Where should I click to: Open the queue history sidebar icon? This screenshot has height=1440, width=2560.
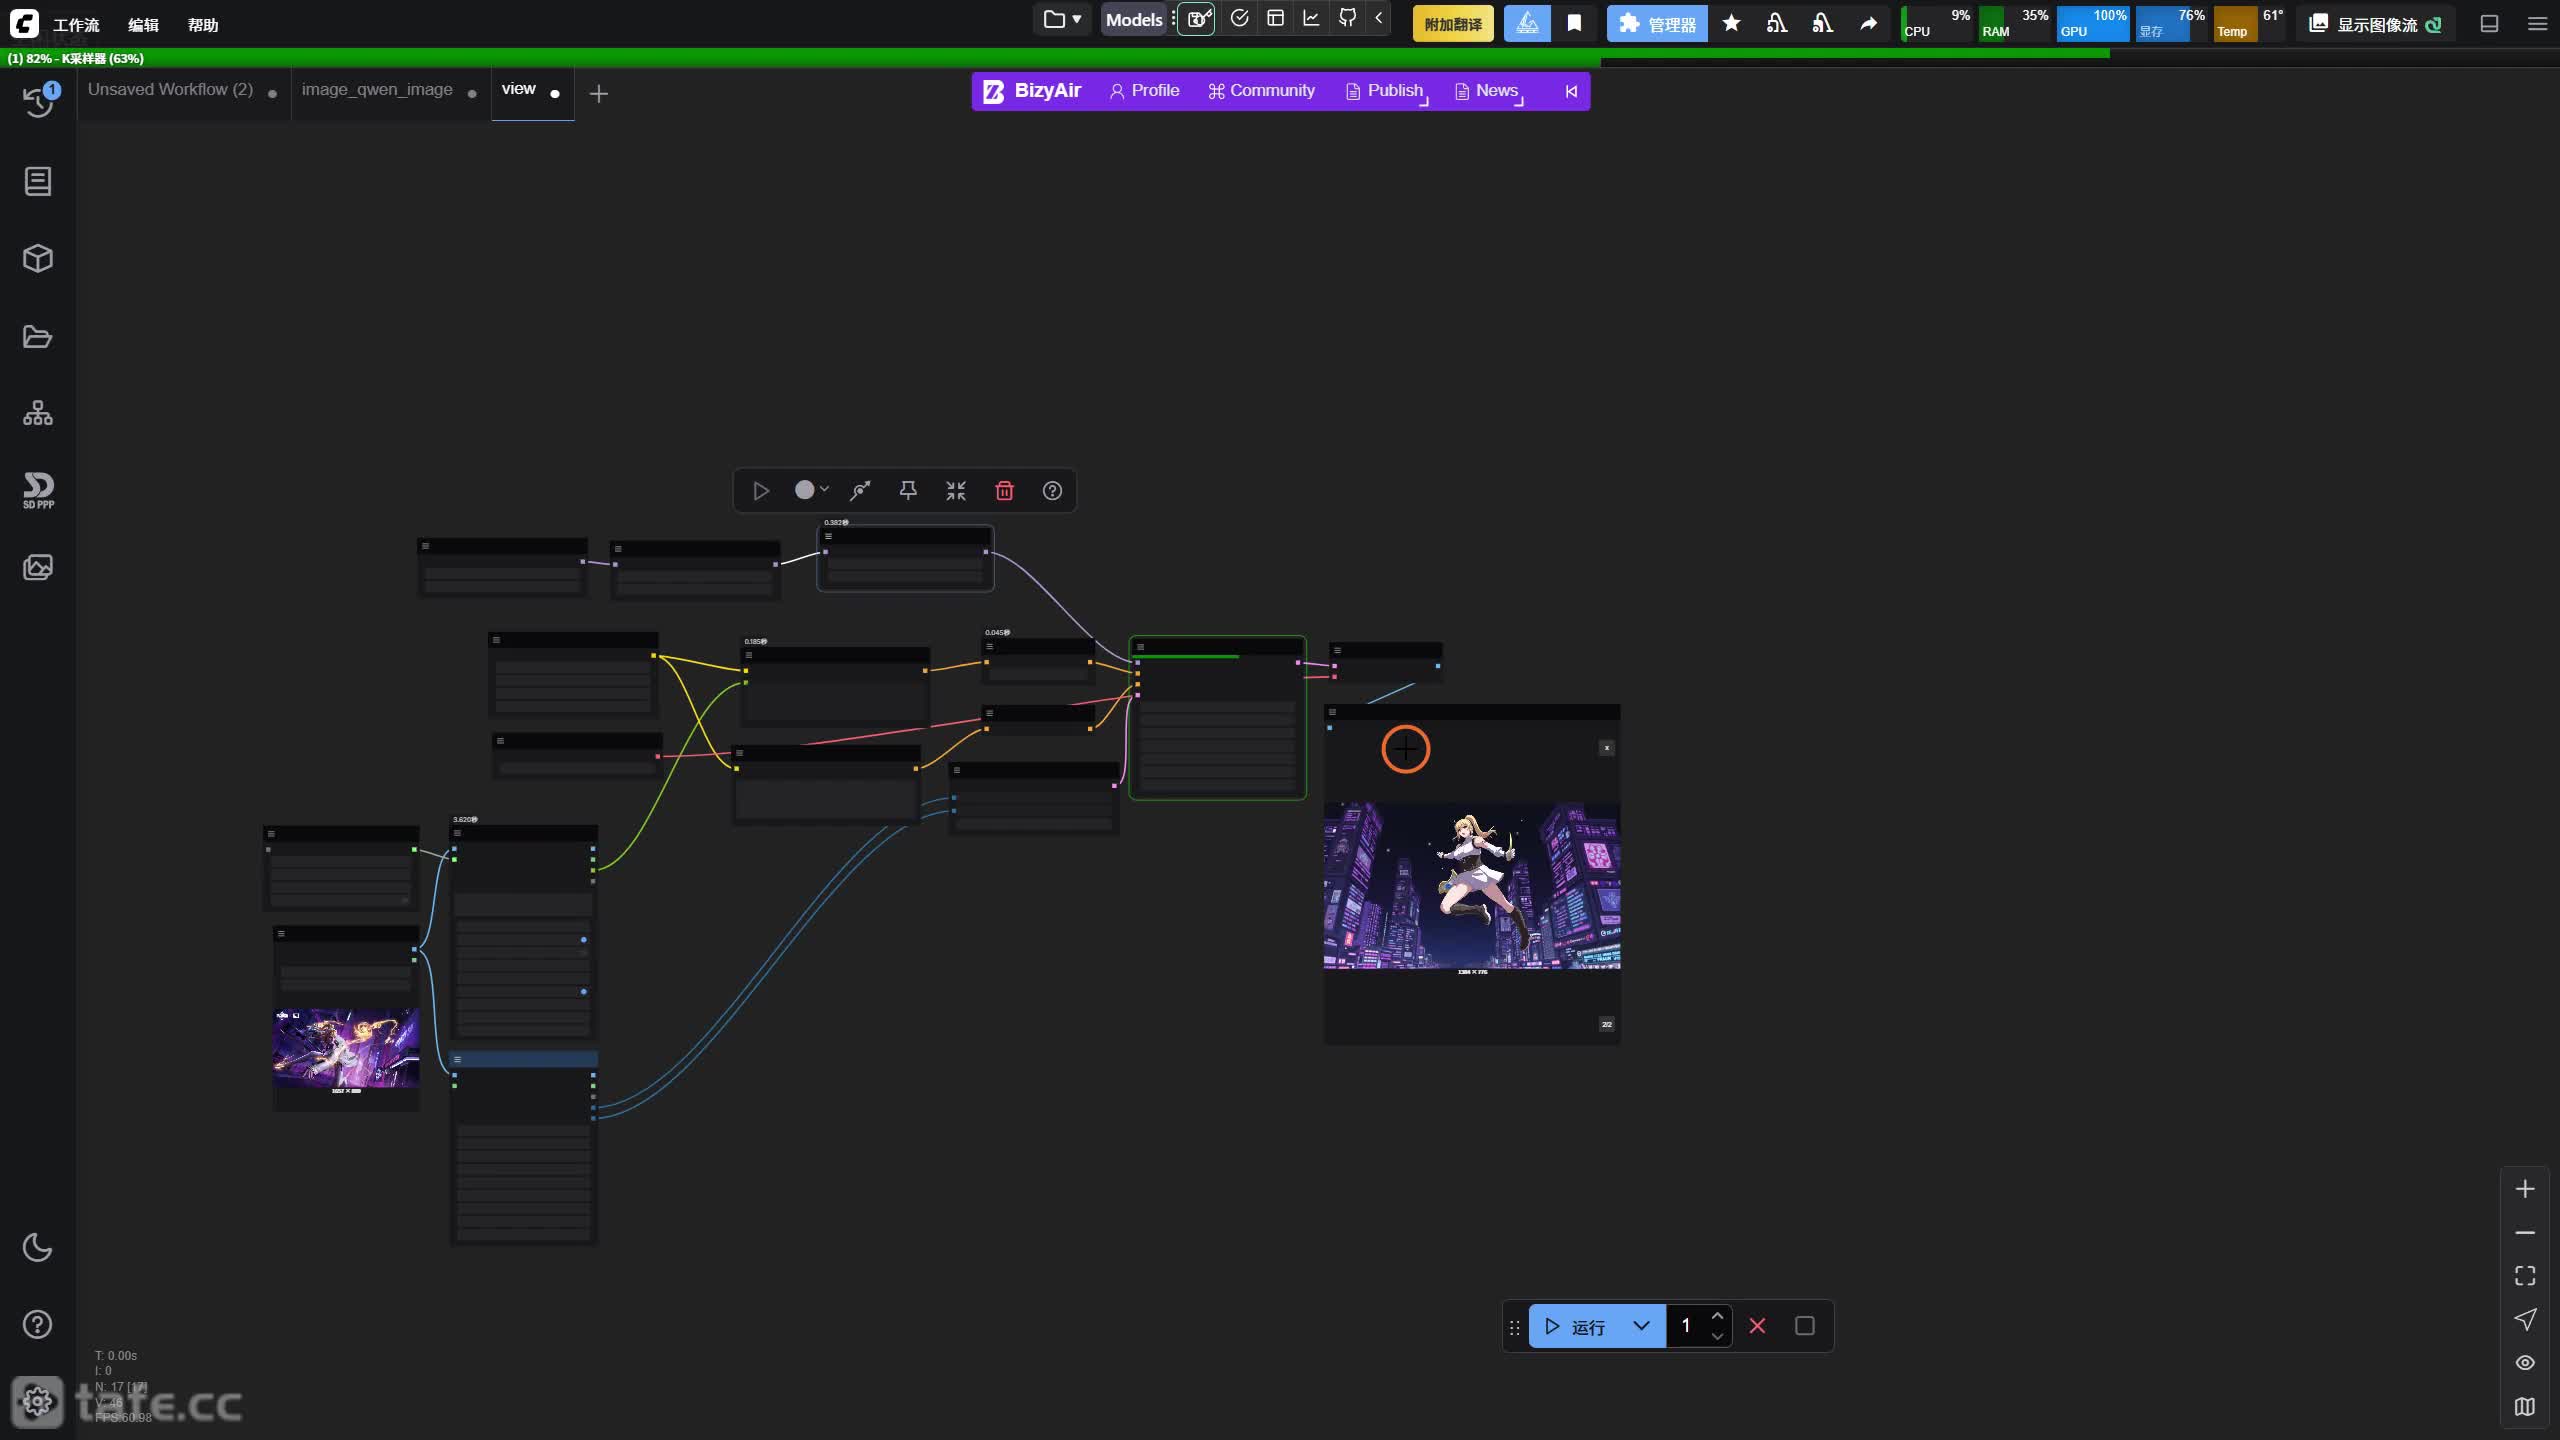click(x=38, y=101)
